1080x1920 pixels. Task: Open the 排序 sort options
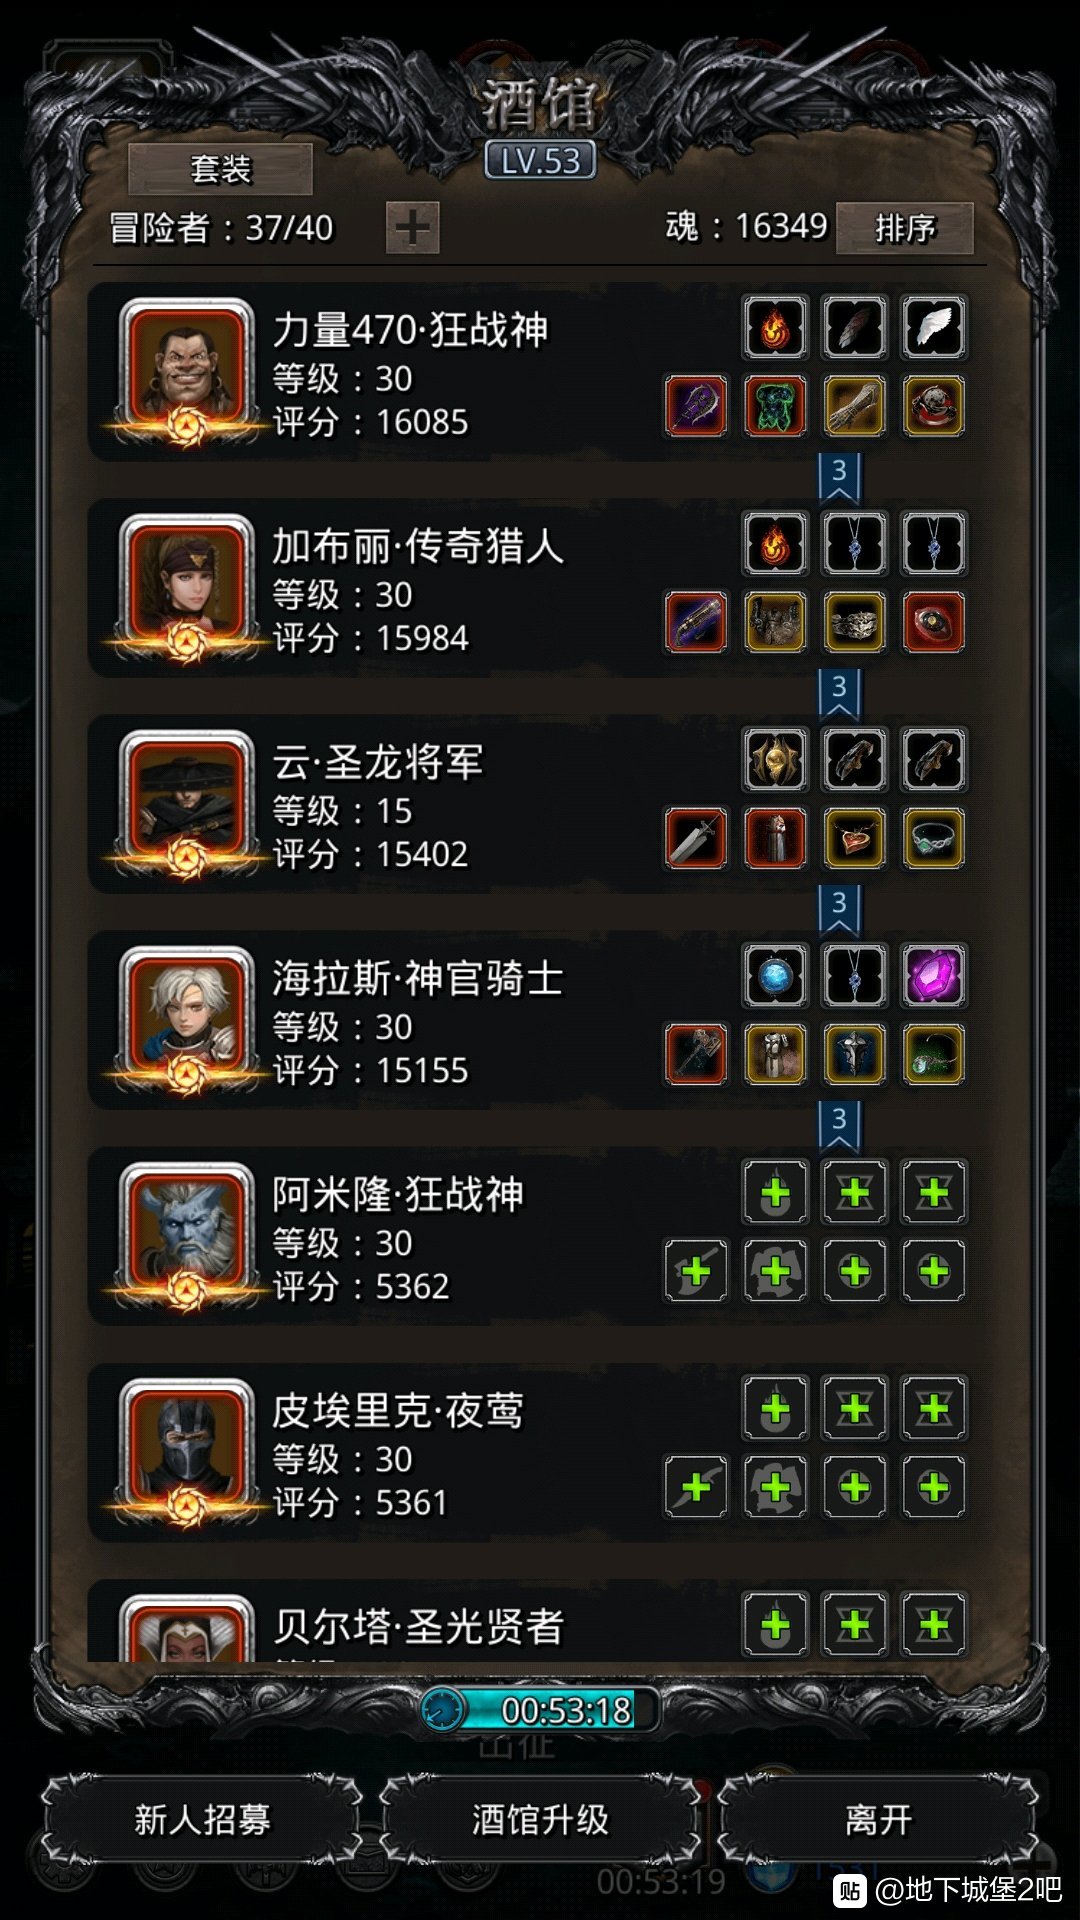pos(905,228)
